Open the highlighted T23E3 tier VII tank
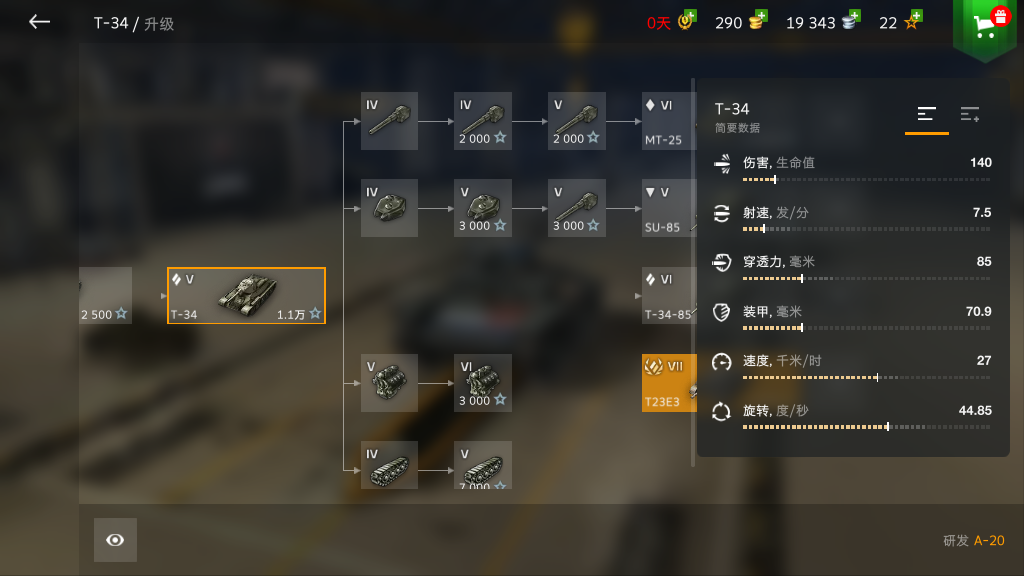Screen dimensions: 1024x576 (x=669, y=383)
